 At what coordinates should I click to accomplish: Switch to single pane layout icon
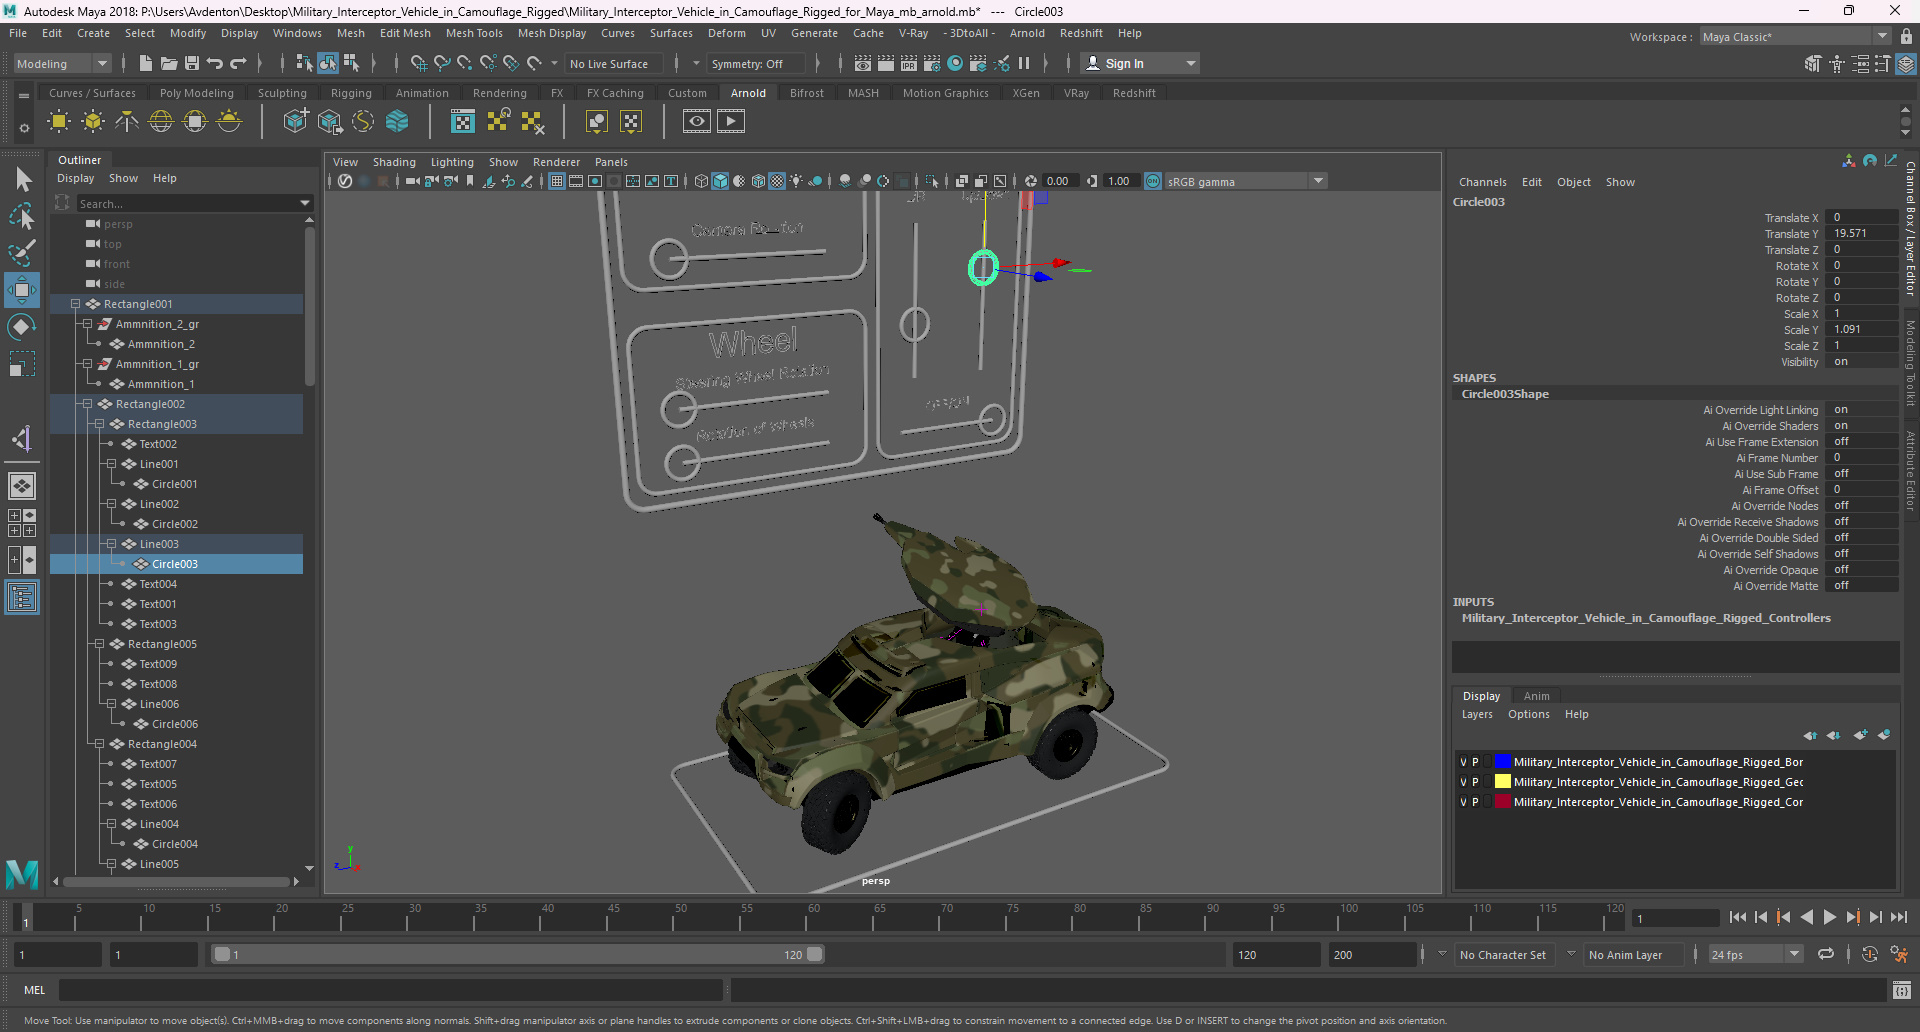(x=21, y=486)
